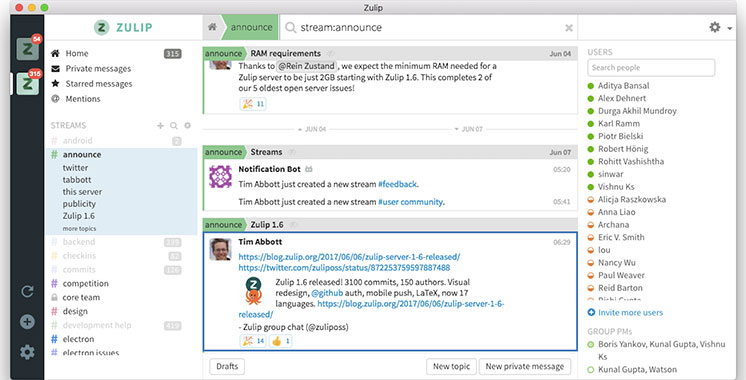Open the android stream
746x380 pixels.
pos(77,140)
